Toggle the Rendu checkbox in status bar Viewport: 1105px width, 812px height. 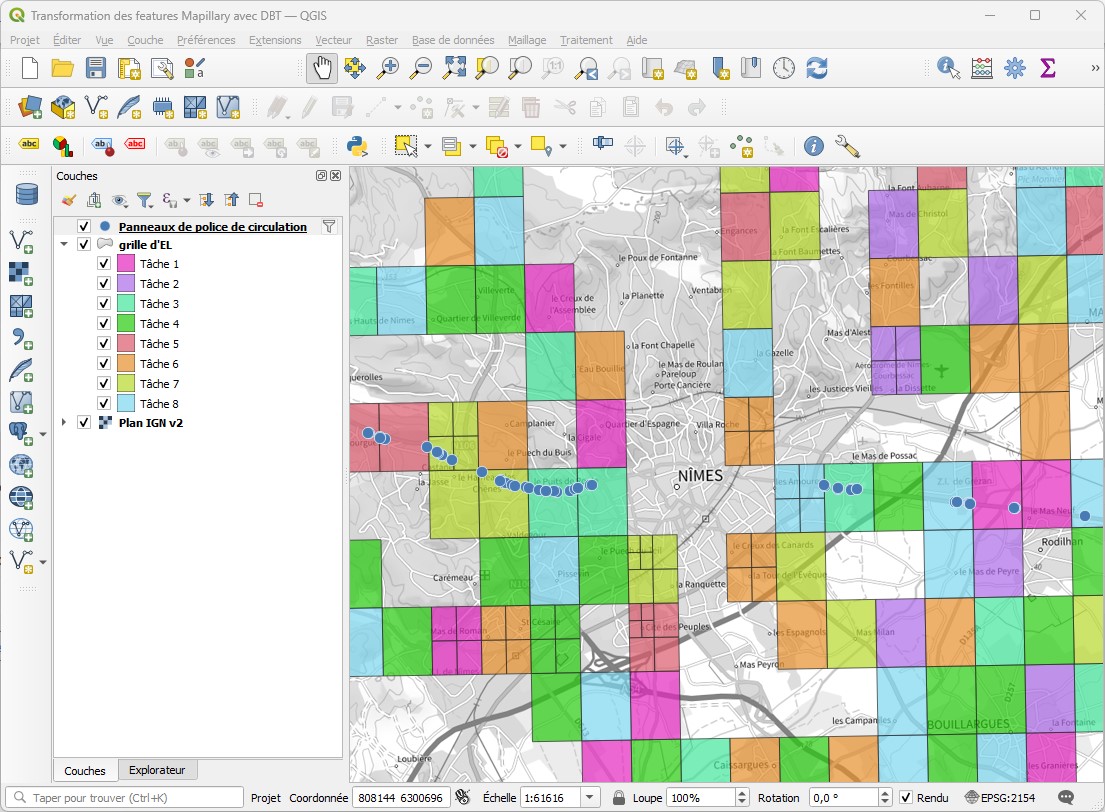pyautogui.click(x=906, y=798)
